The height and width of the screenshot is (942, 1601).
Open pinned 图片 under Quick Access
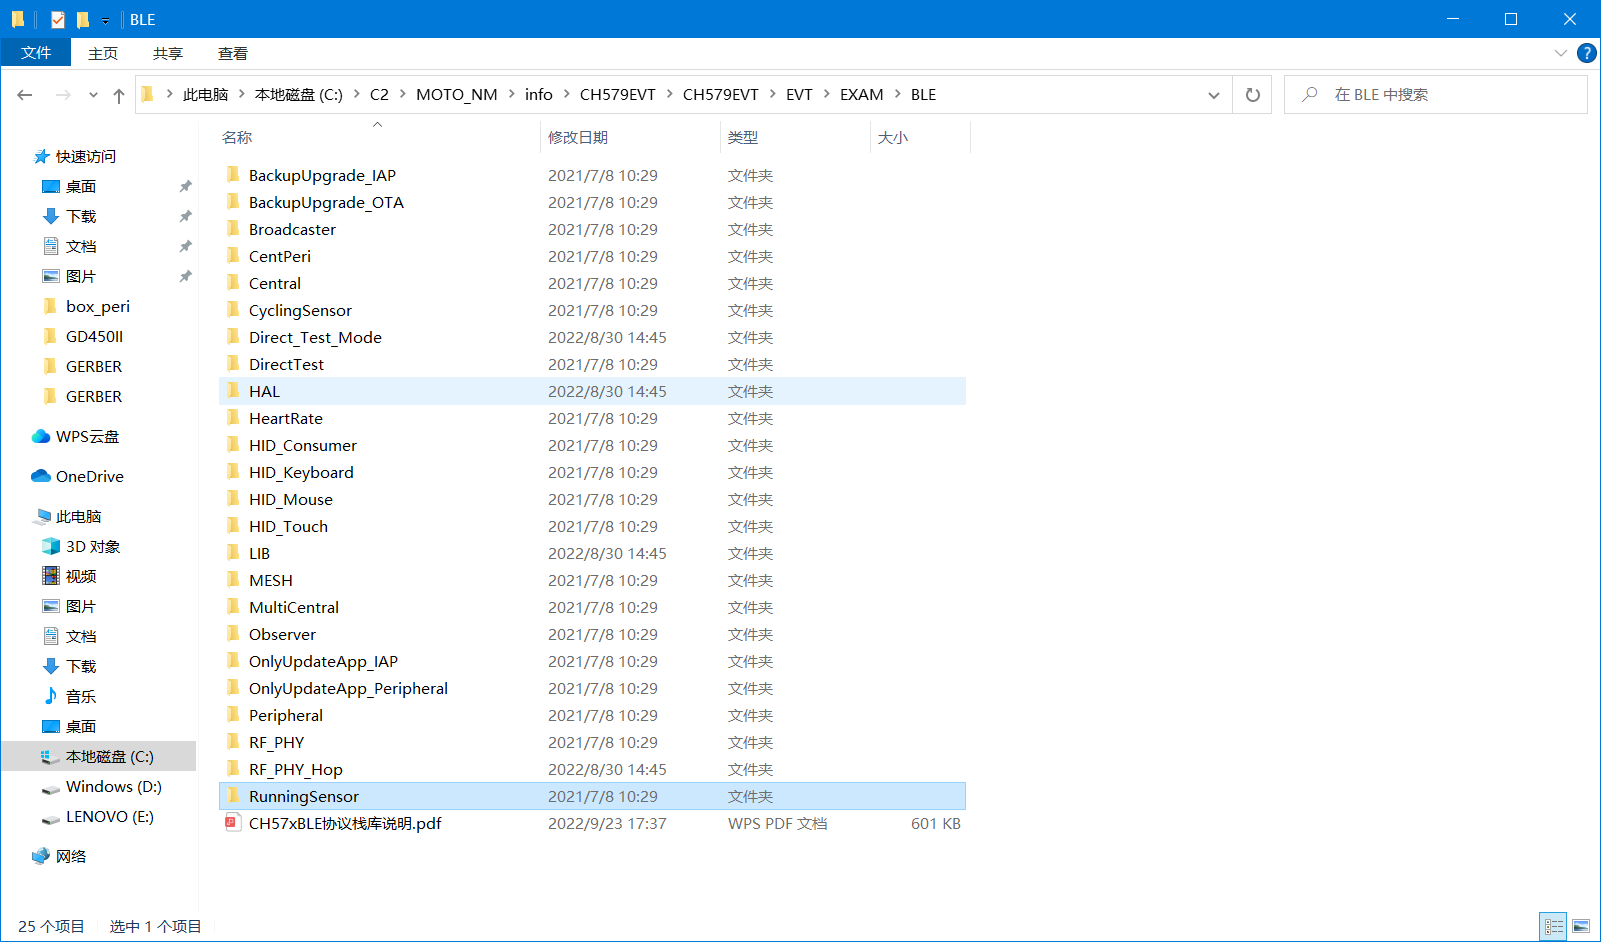(x=81, y=277)
